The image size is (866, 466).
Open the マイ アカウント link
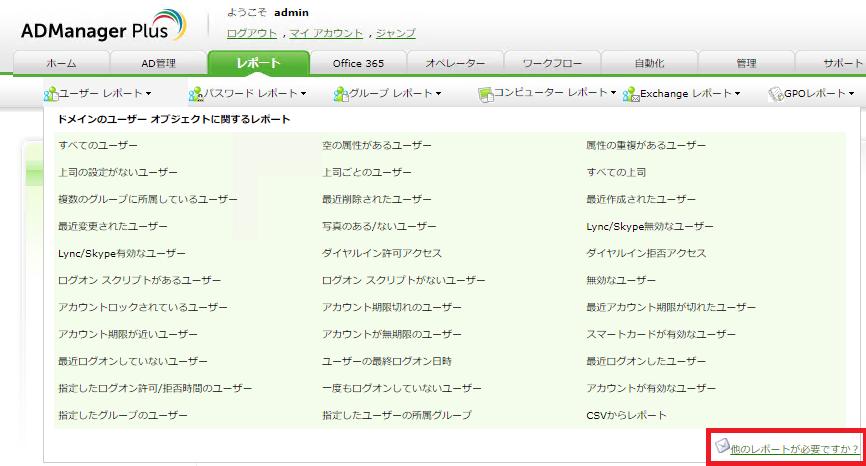point(326,33)
